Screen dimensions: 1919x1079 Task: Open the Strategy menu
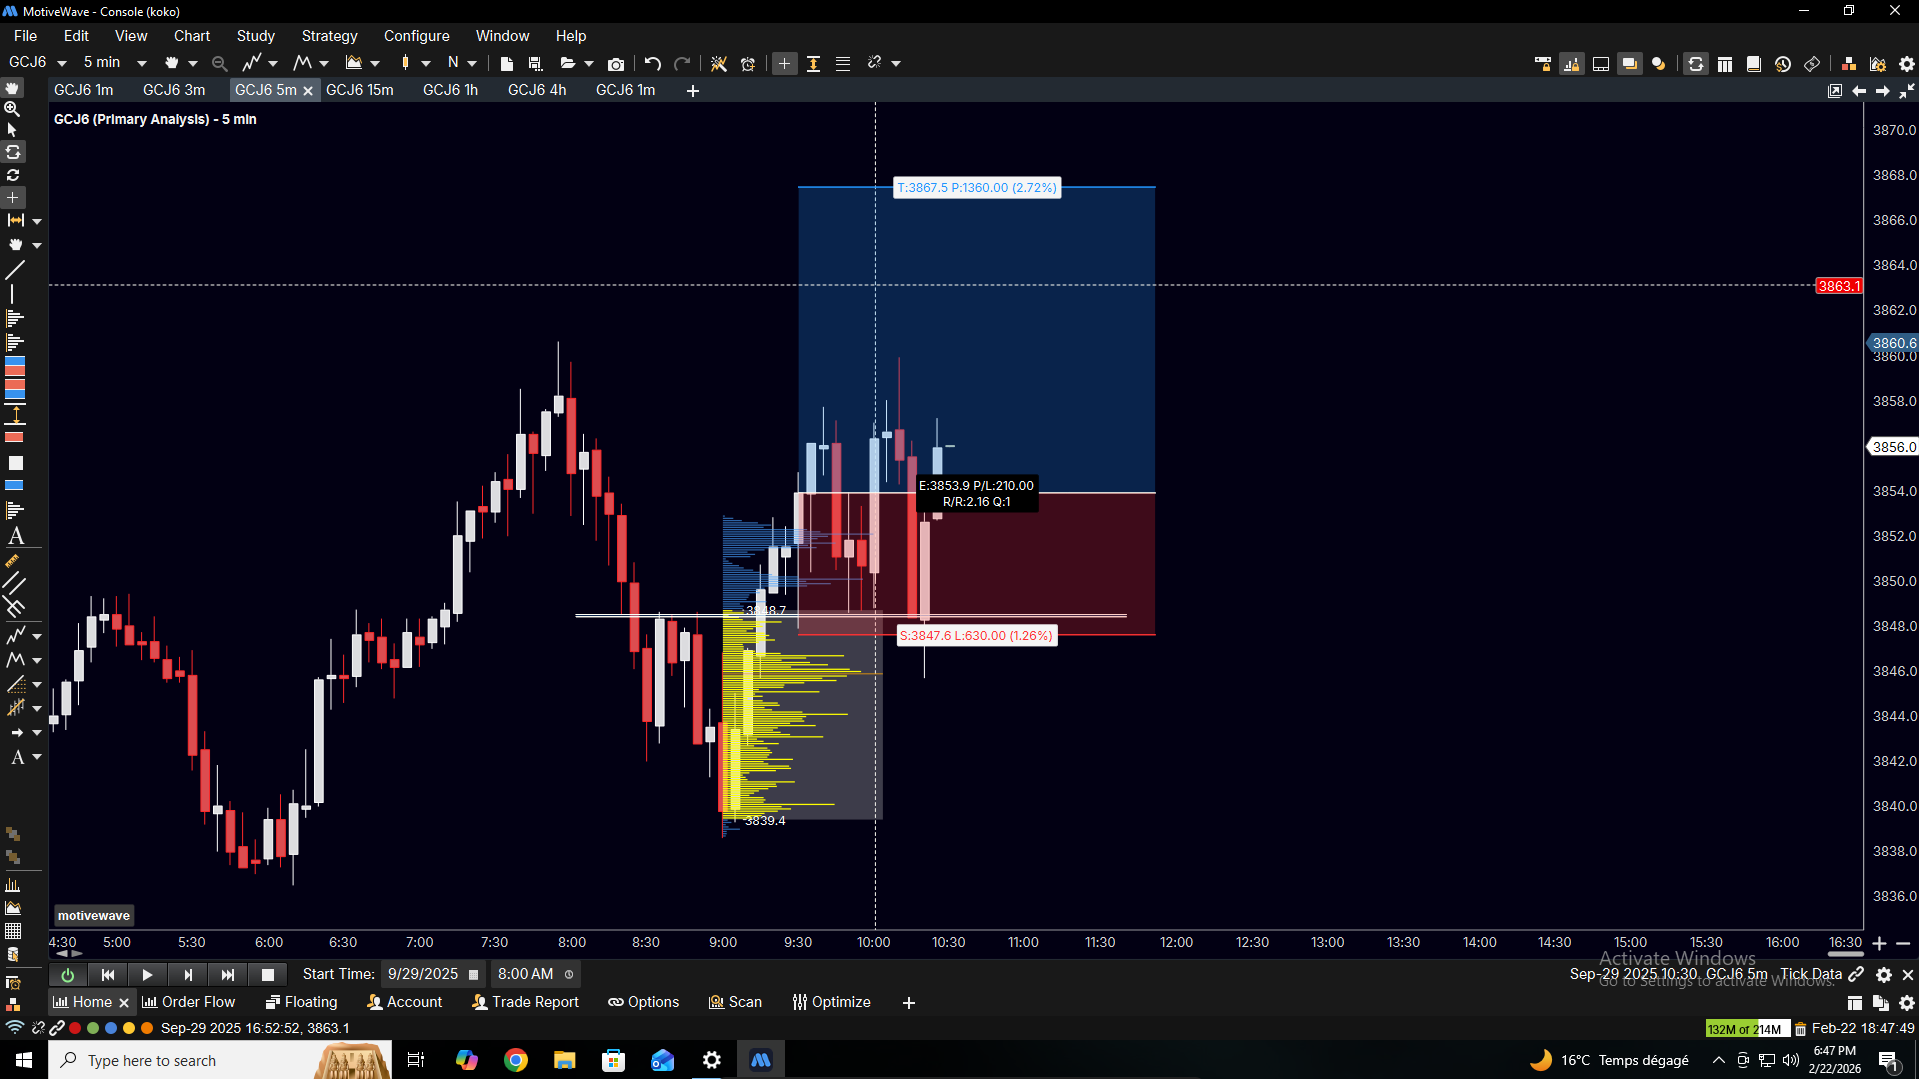click(329, 36)
